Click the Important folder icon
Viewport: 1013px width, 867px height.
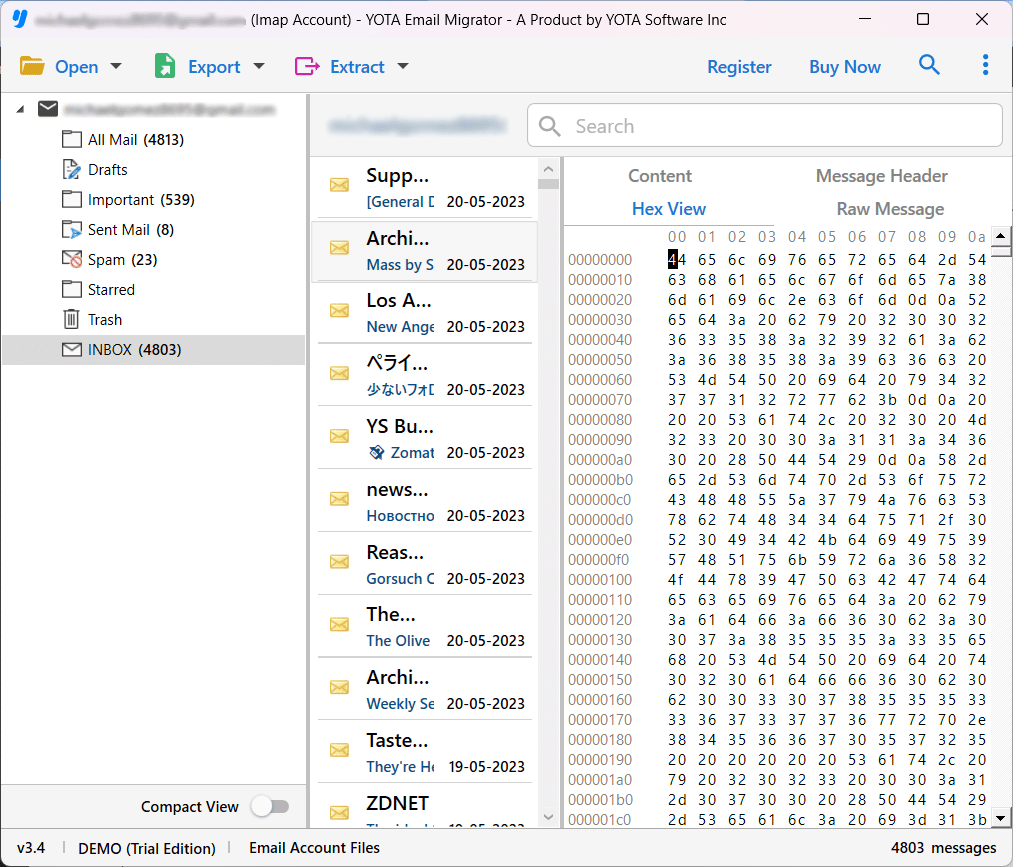(72, 199)
